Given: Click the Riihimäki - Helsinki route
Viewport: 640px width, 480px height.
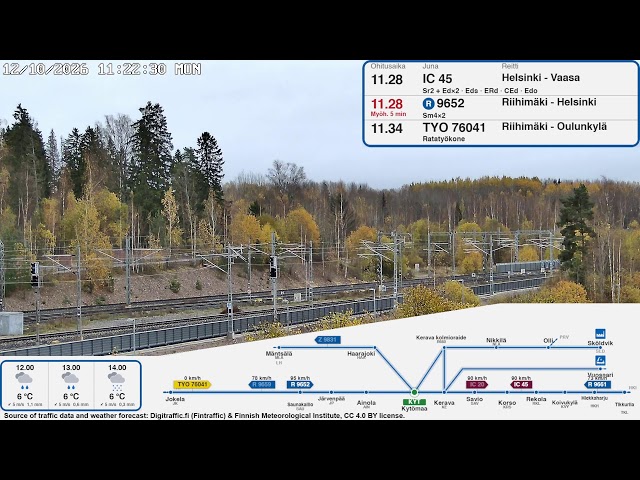Looking at the screenshot, I should 549,102.
